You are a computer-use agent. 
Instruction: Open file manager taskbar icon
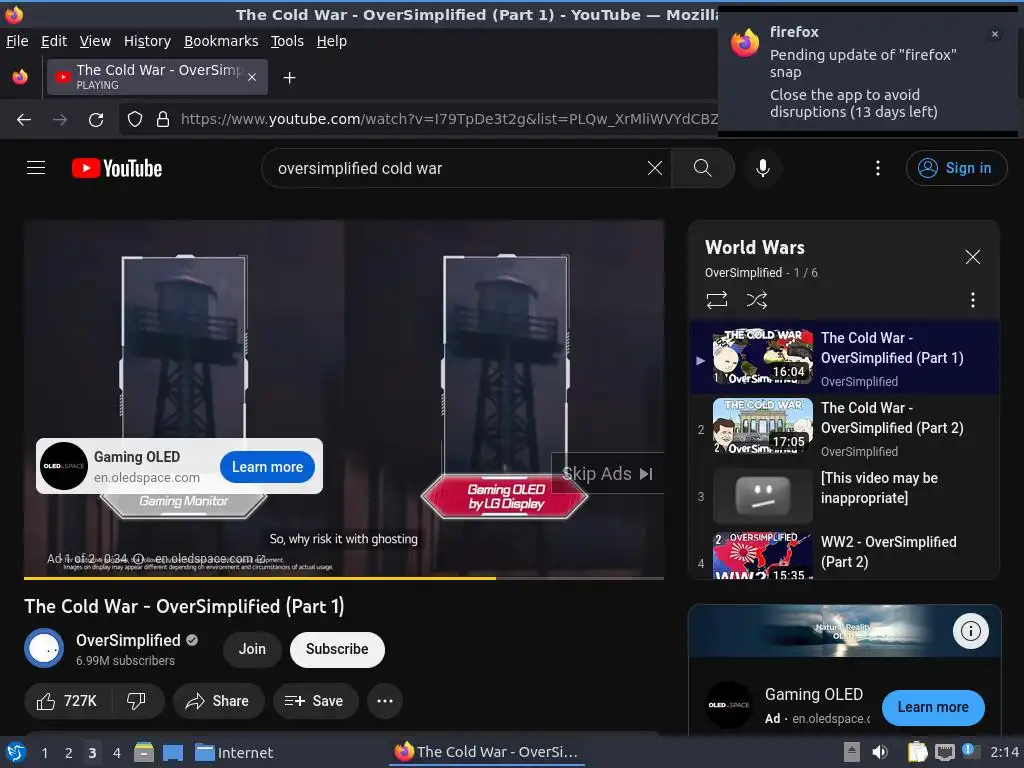[x=144, y=752]
